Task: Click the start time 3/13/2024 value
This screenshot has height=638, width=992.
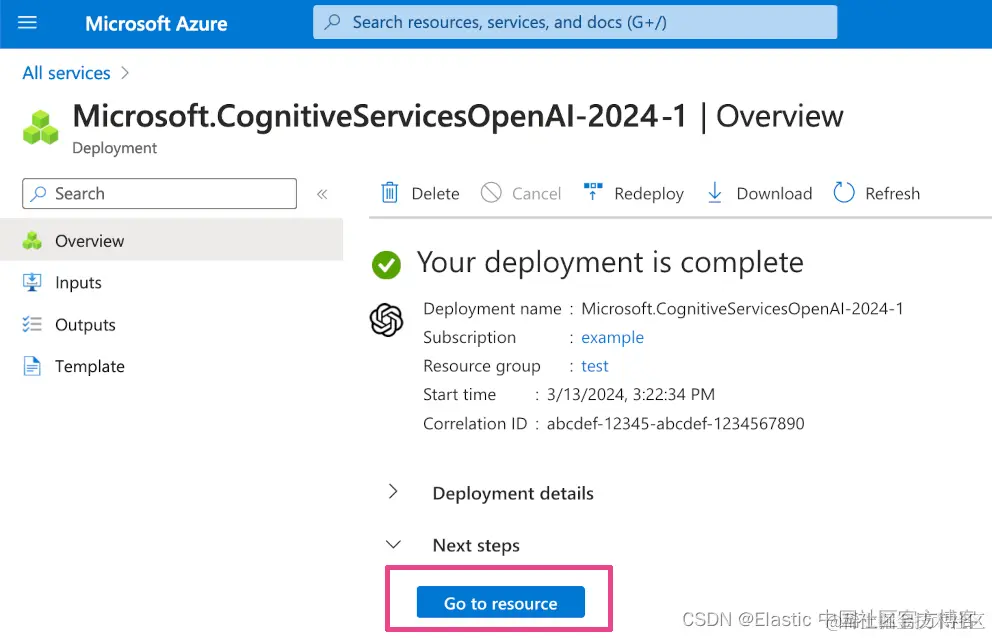Action: pyautogui.click(x=631, y=394)
